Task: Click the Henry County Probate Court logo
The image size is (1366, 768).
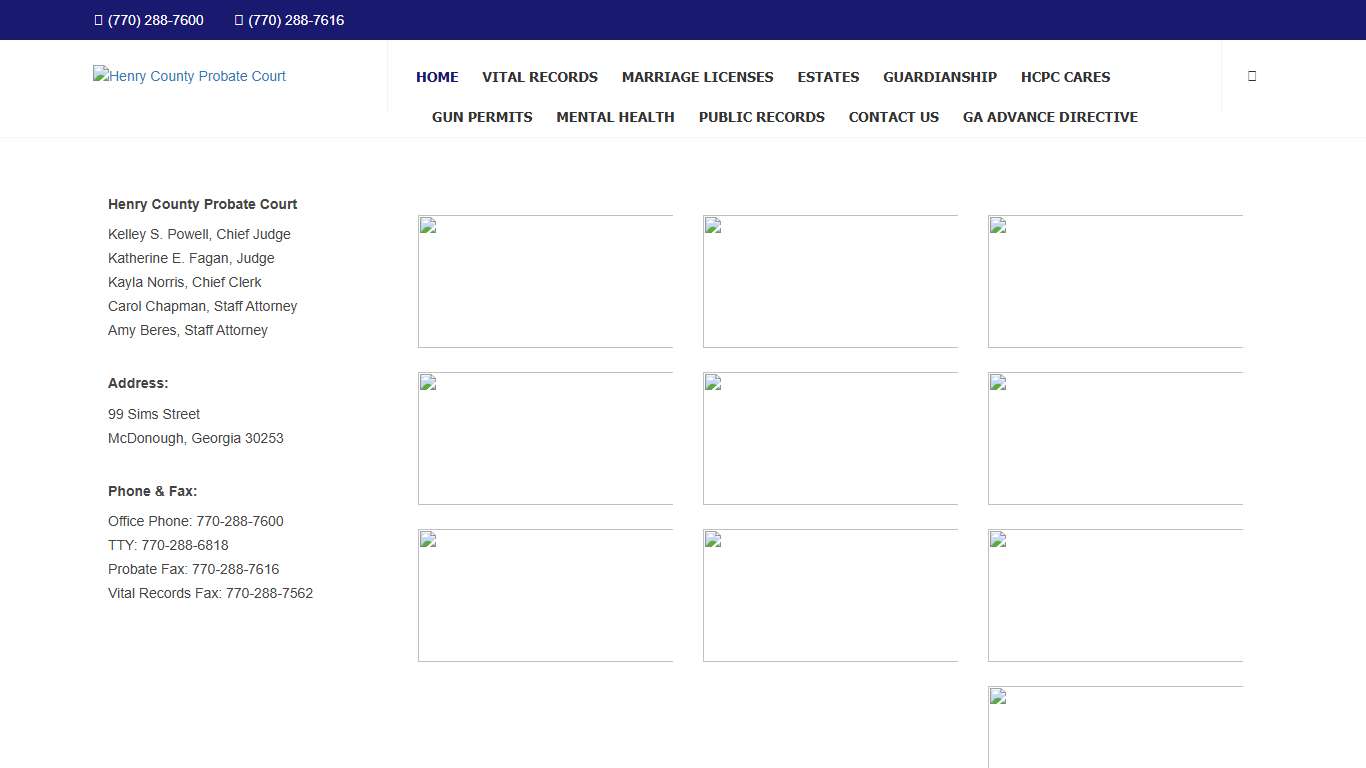Action: pyautogui.click(x=189, y=76)
